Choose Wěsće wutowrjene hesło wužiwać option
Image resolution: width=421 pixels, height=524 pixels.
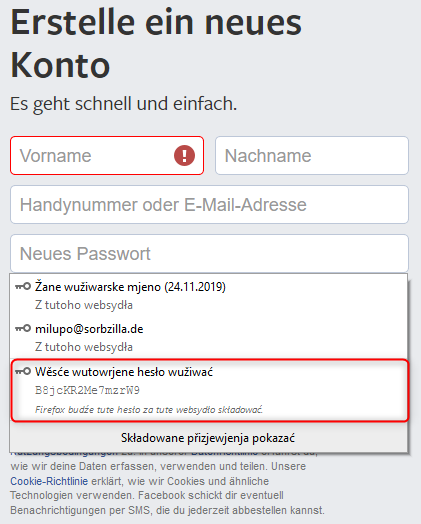click(x=210, y=390)
